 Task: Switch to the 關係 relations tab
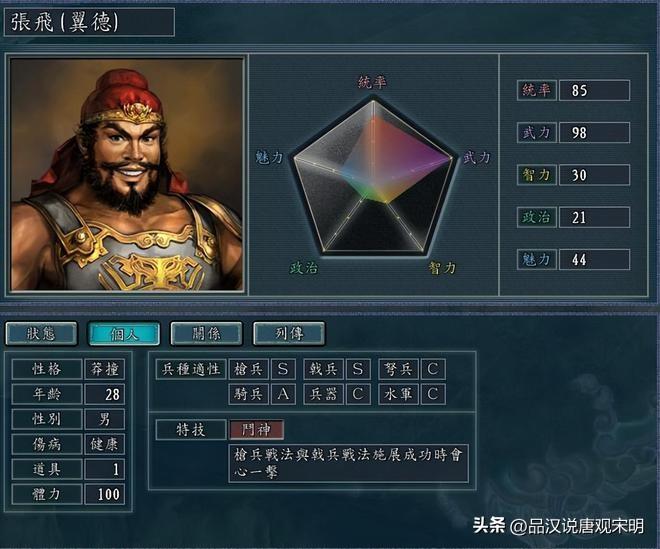tap(206, 334)
